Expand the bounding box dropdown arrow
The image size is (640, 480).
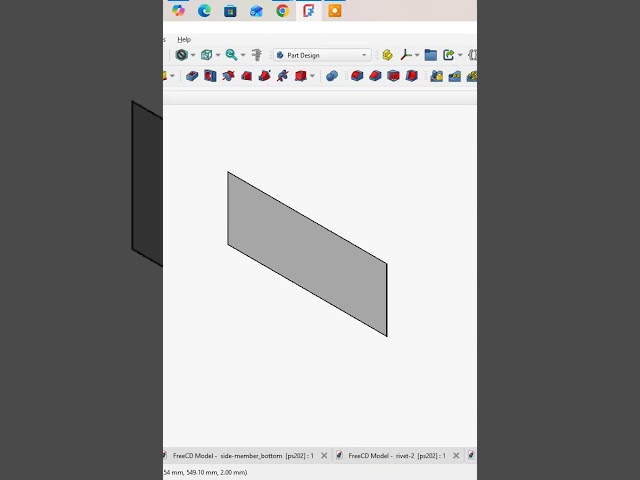pyautogui.click(x=218, y=55)
